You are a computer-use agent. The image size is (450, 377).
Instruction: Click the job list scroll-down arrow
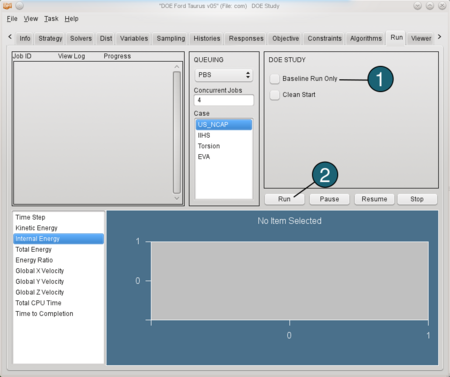(x=177, y=198)
